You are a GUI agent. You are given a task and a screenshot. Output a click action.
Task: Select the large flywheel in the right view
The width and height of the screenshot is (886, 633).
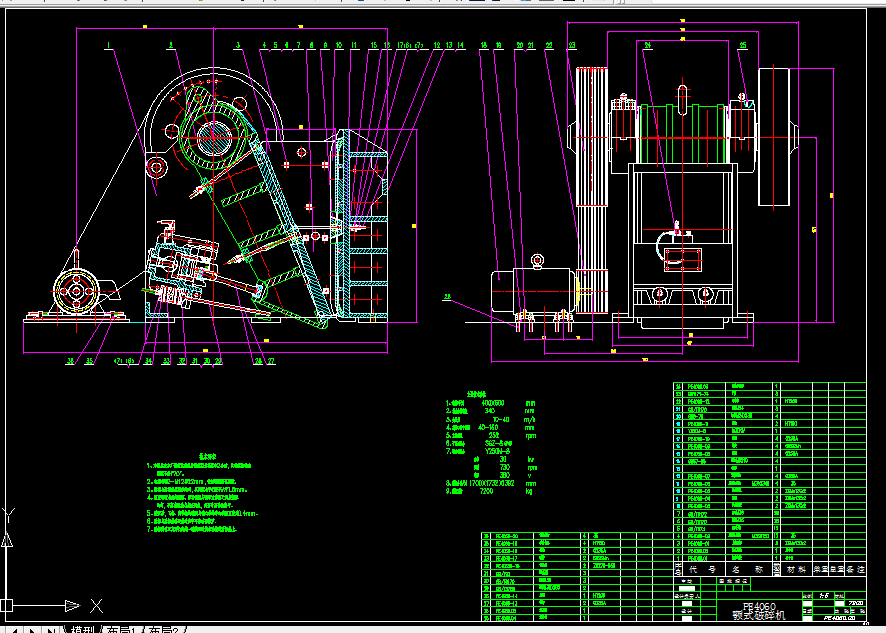coord(774,137)
